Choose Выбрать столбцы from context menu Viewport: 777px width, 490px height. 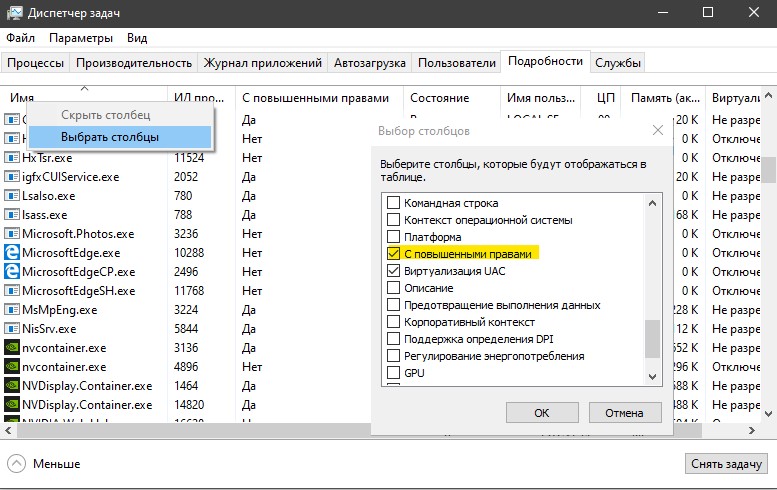(120, 137)
